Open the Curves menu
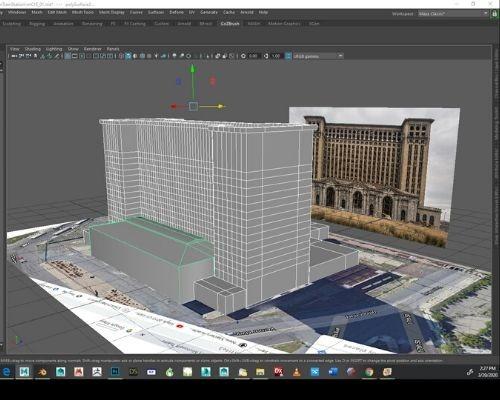The width and height of the screenshot is (500, 400). tap(136, 12)
